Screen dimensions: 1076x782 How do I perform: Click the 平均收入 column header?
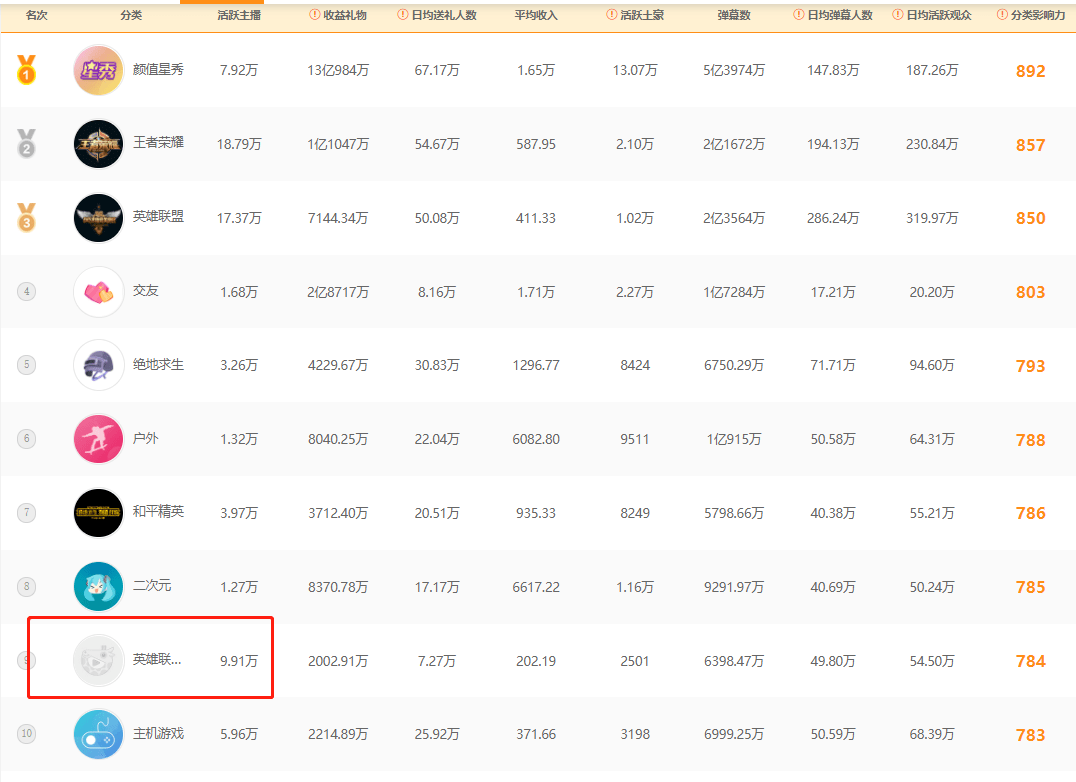click(x=536, y=15)
